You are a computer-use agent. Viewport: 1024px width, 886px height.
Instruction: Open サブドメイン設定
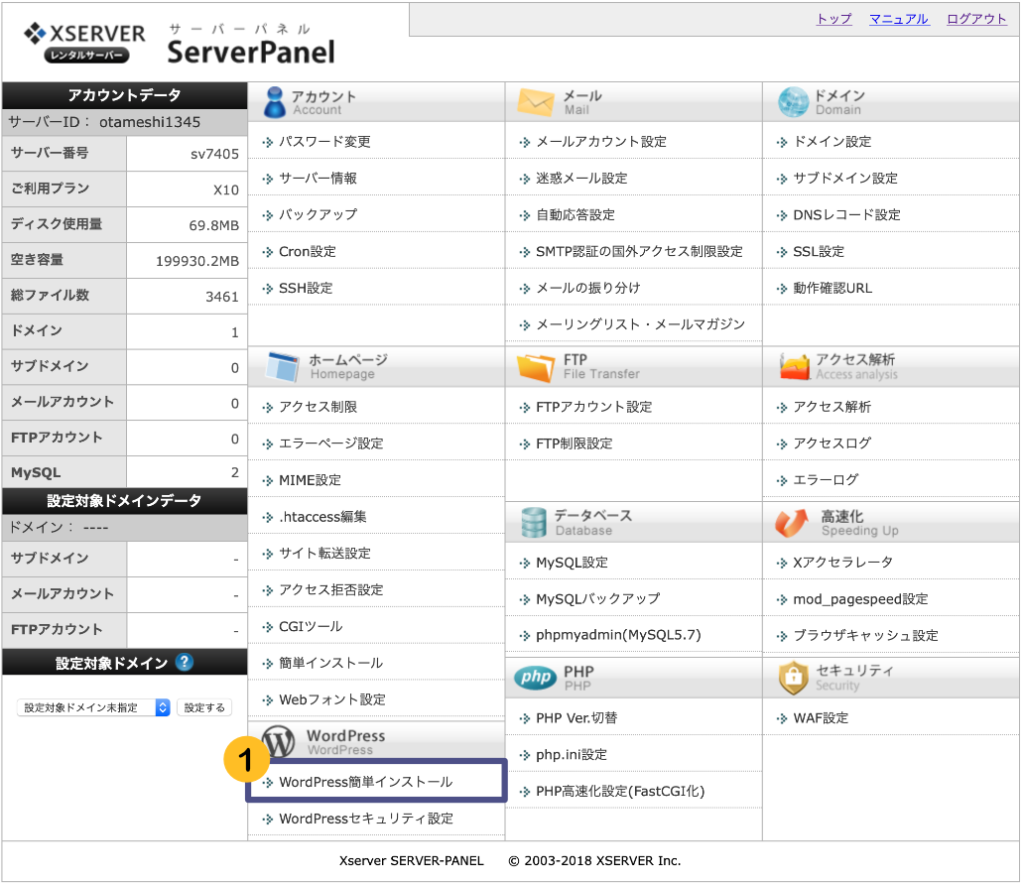[845, 178]
